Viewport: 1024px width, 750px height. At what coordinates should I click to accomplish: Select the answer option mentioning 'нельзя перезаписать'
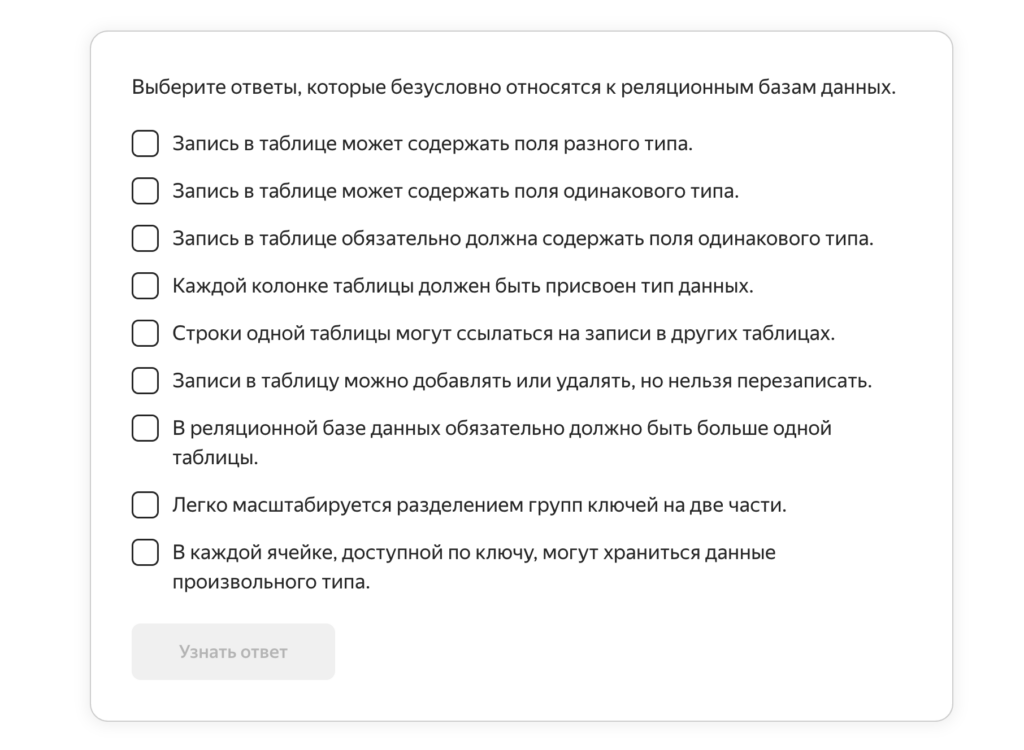(x=143, y=380)
